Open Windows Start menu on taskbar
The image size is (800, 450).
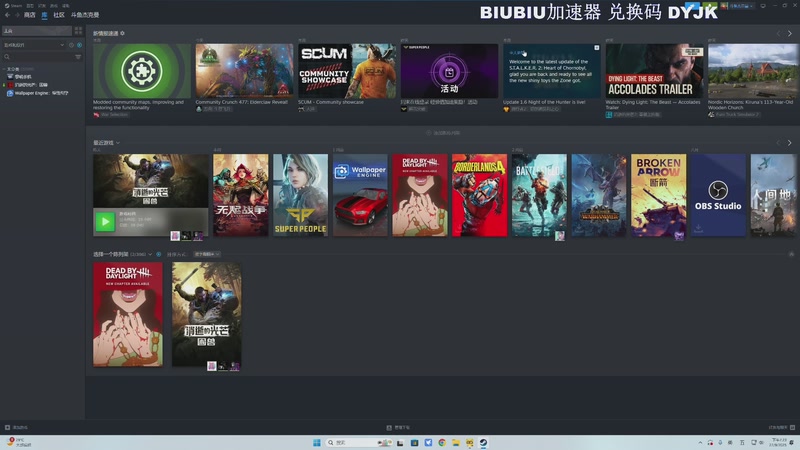(x=316, y=442)
